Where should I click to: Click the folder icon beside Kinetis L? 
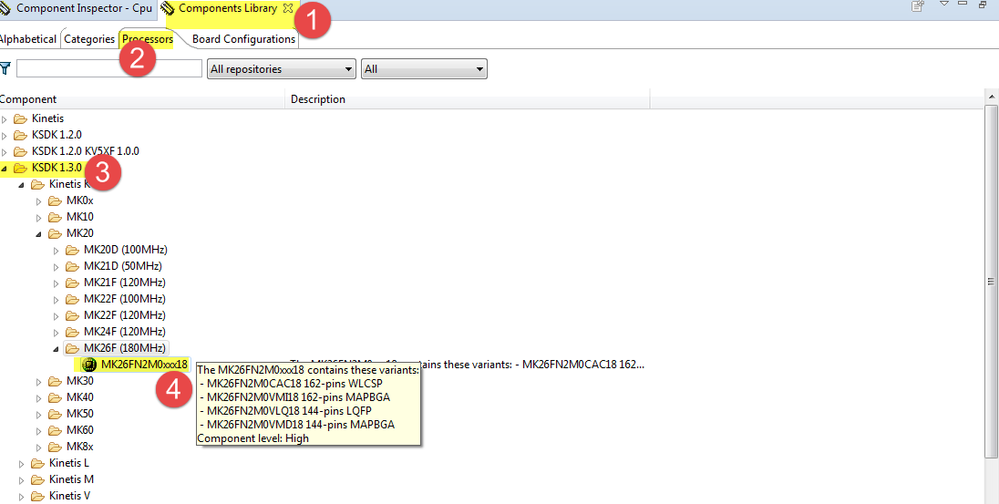point(38,463)
